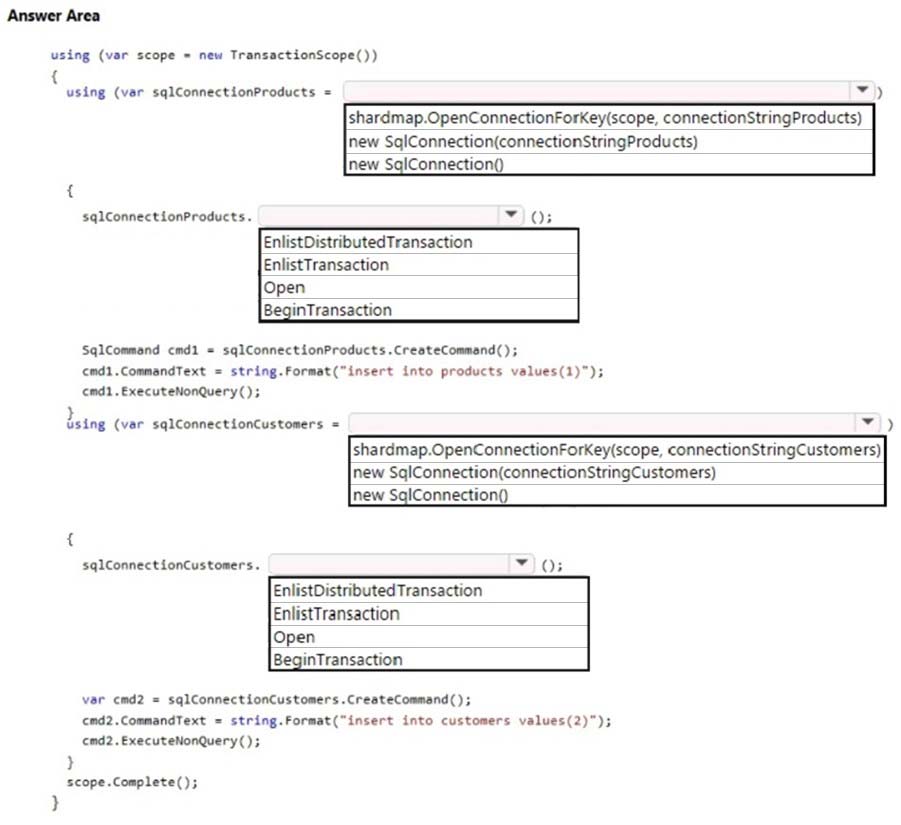901x825 pixels.
Task: Pick new SqlConnection() under sqlConnectionProducts
Action: coord(609,164)
